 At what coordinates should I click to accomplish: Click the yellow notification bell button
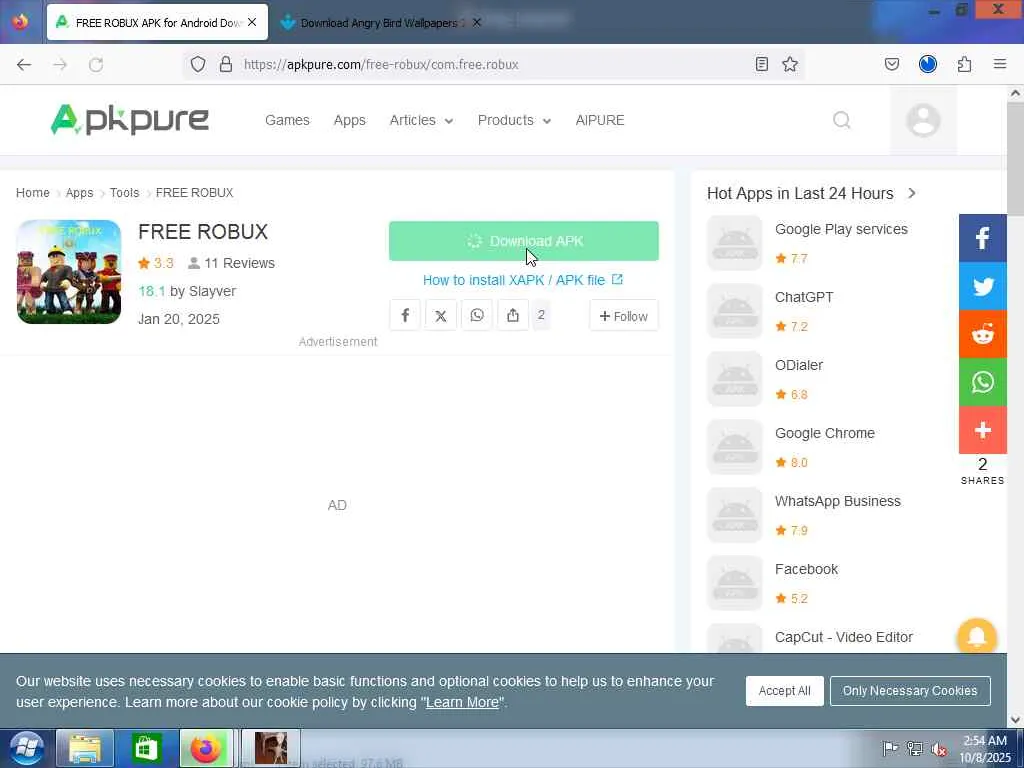[976, 637]
